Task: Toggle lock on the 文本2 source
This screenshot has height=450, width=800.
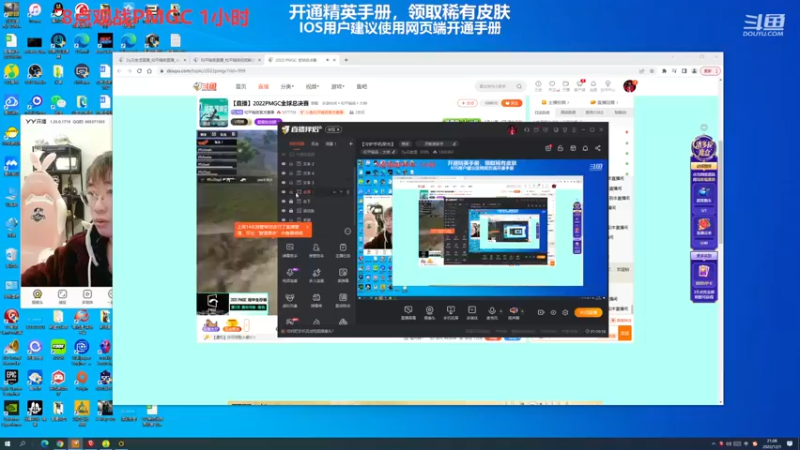Action: [291, 164]
